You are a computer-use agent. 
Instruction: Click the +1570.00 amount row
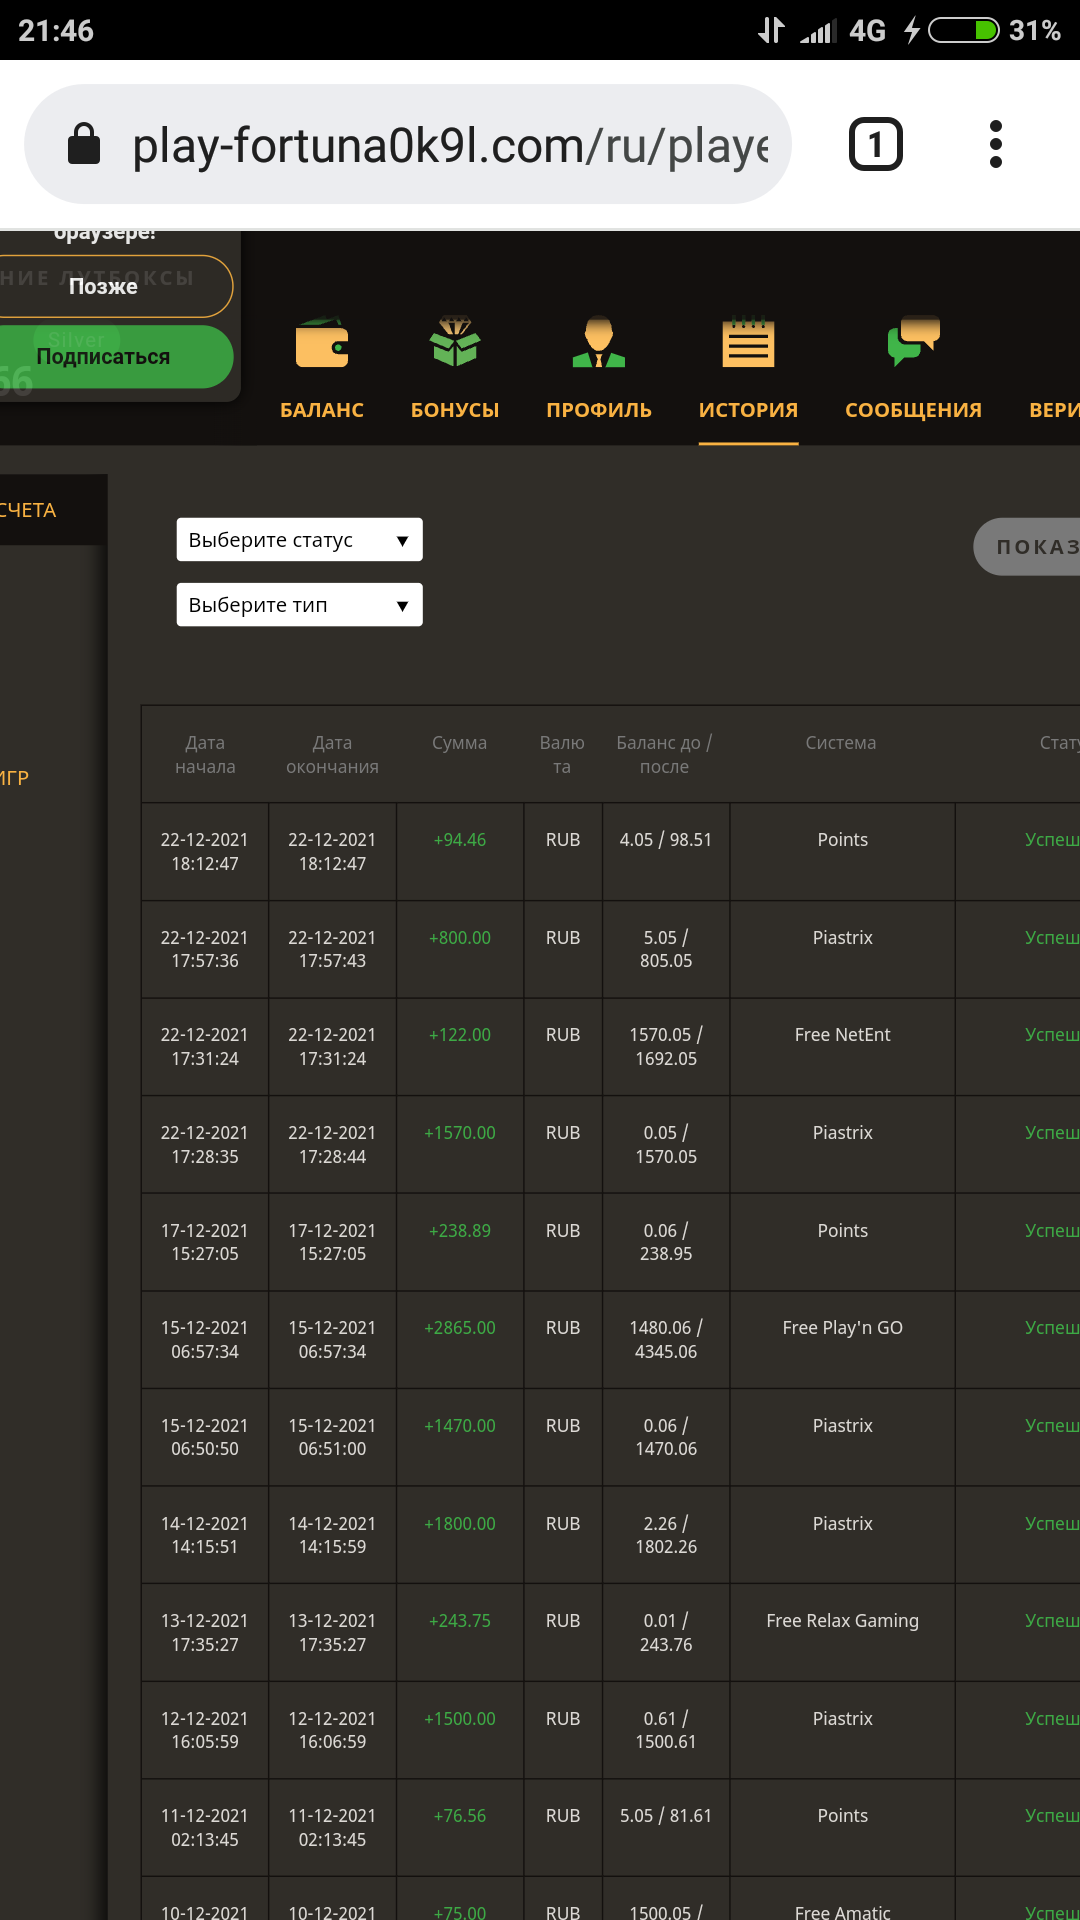[459, 1133]
